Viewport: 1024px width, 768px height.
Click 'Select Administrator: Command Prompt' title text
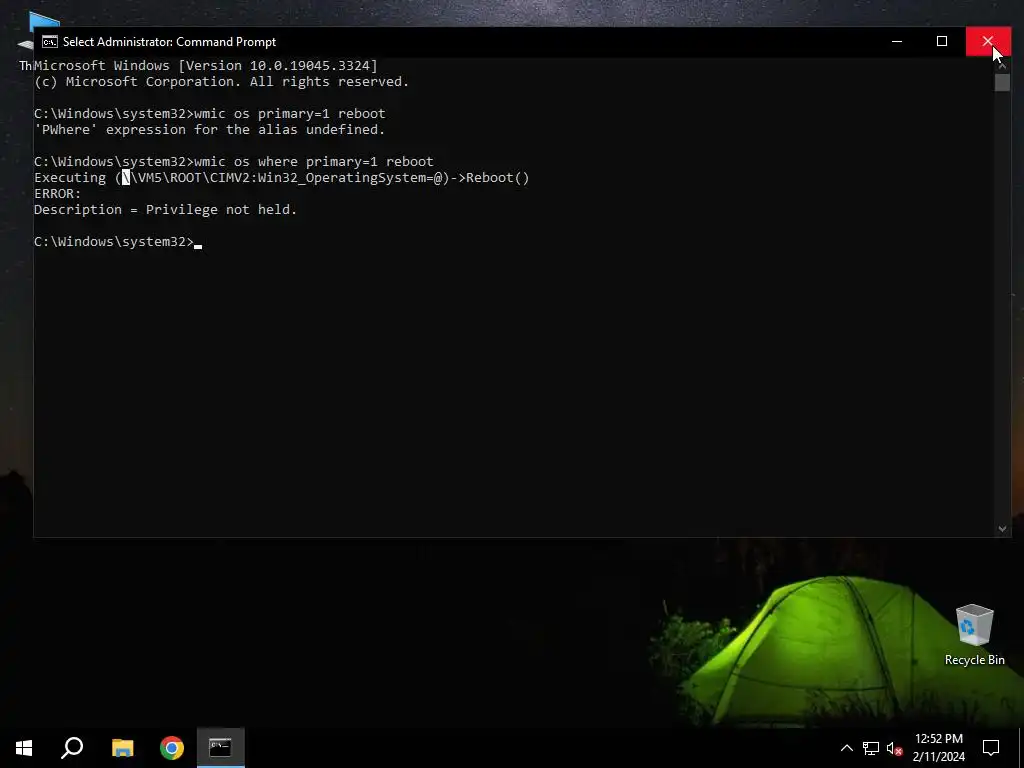coord(169,42)
